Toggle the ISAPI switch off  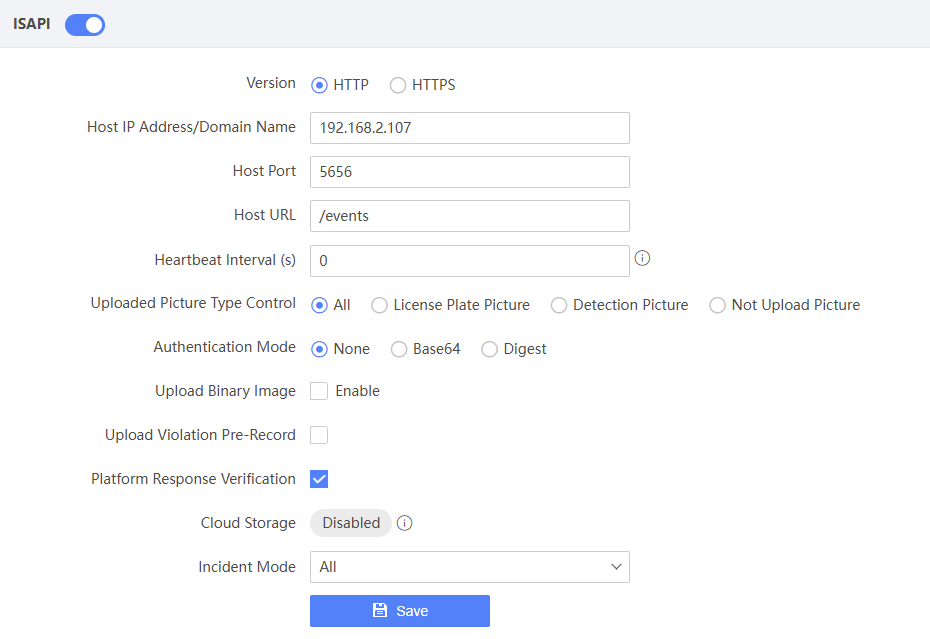coord(85,25)
